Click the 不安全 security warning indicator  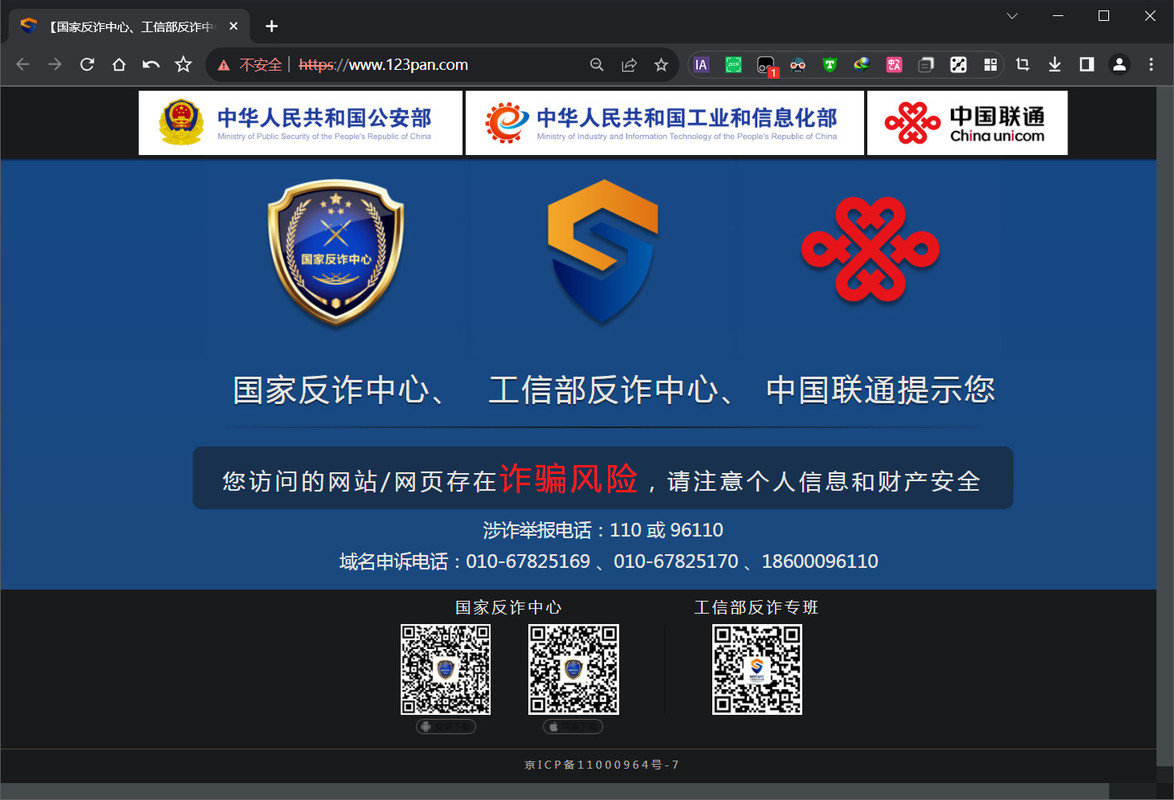250,65
